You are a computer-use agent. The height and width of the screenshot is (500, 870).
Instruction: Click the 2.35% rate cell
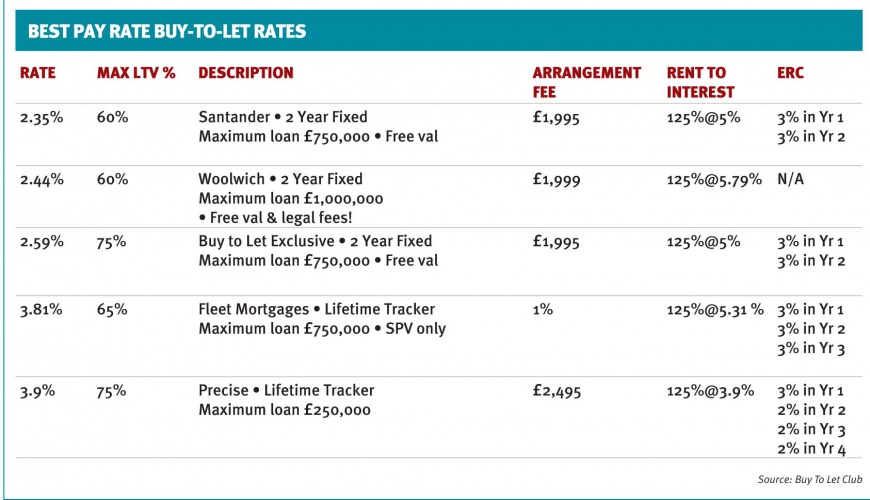(42, 118)
